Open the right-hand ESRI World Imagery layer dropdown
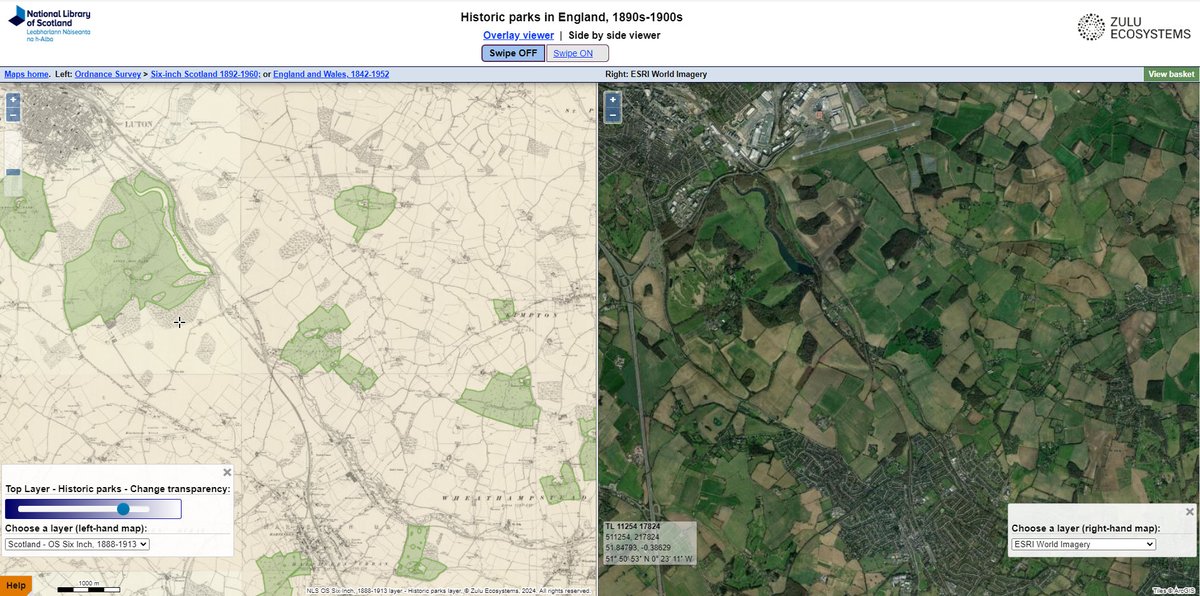The width and height of the screenshot is (1200, 596). click(x=1083, y=543)
